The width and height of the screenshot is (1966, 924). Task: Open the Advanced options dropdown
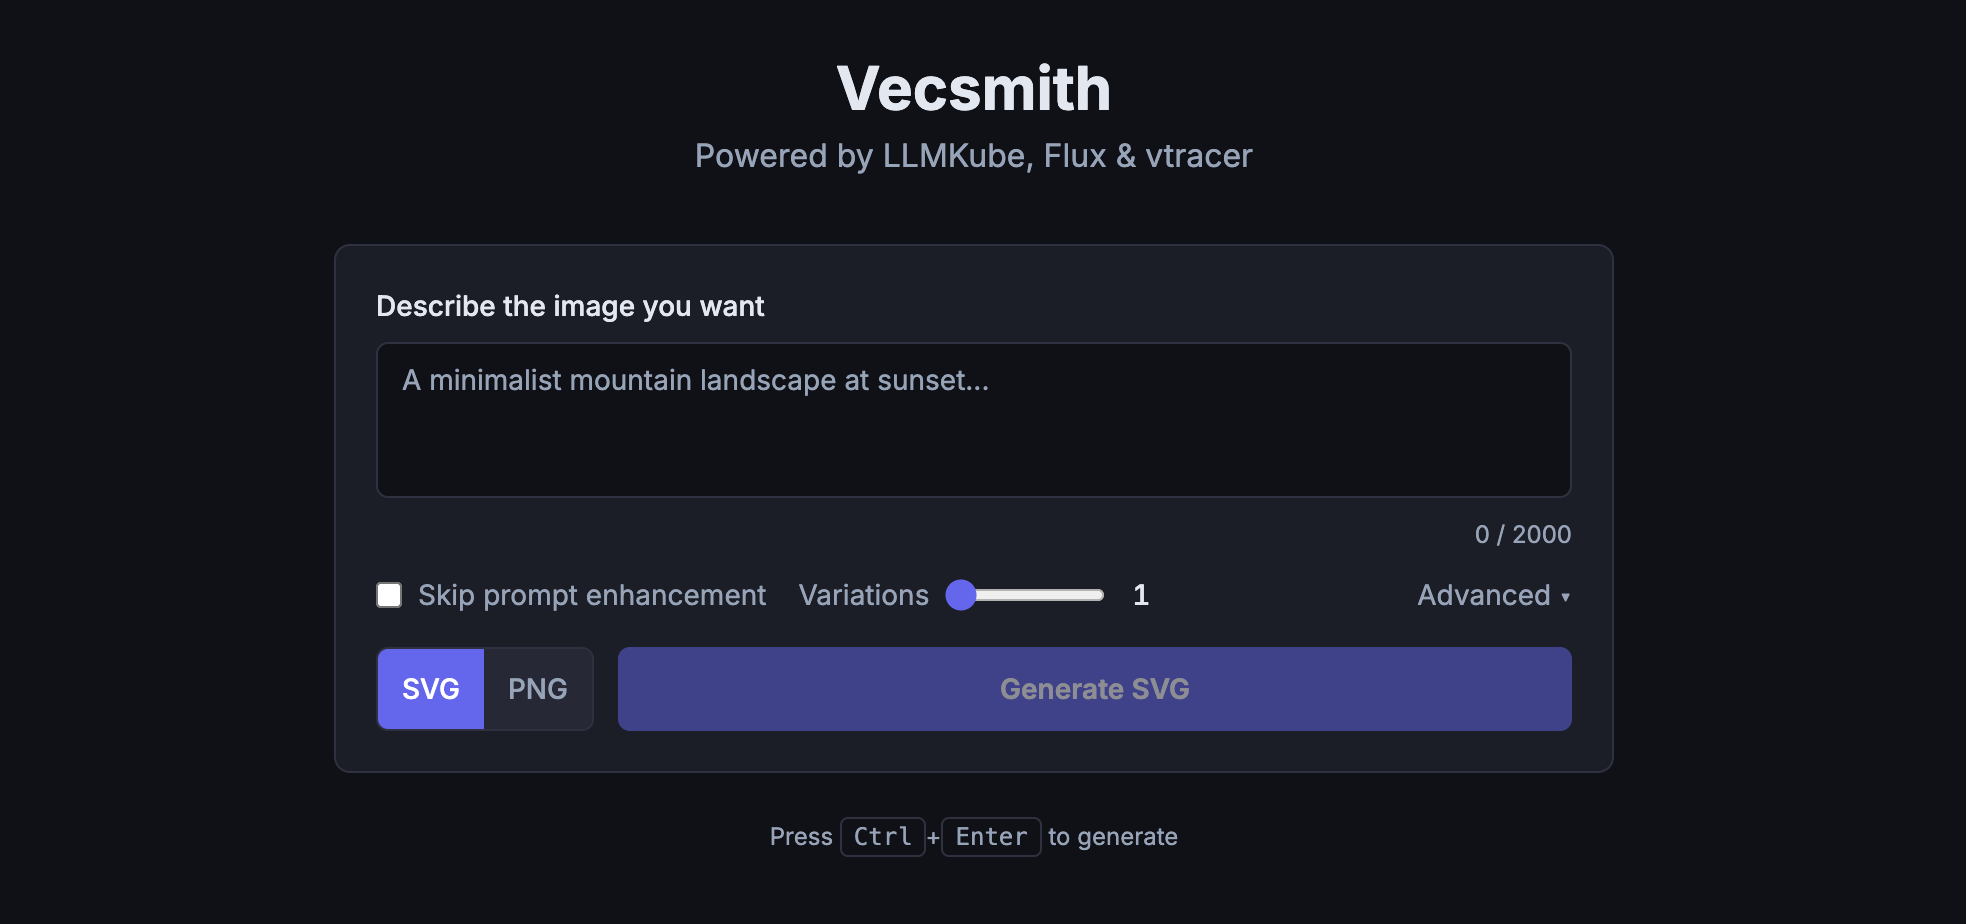(x=1493, y=595)
